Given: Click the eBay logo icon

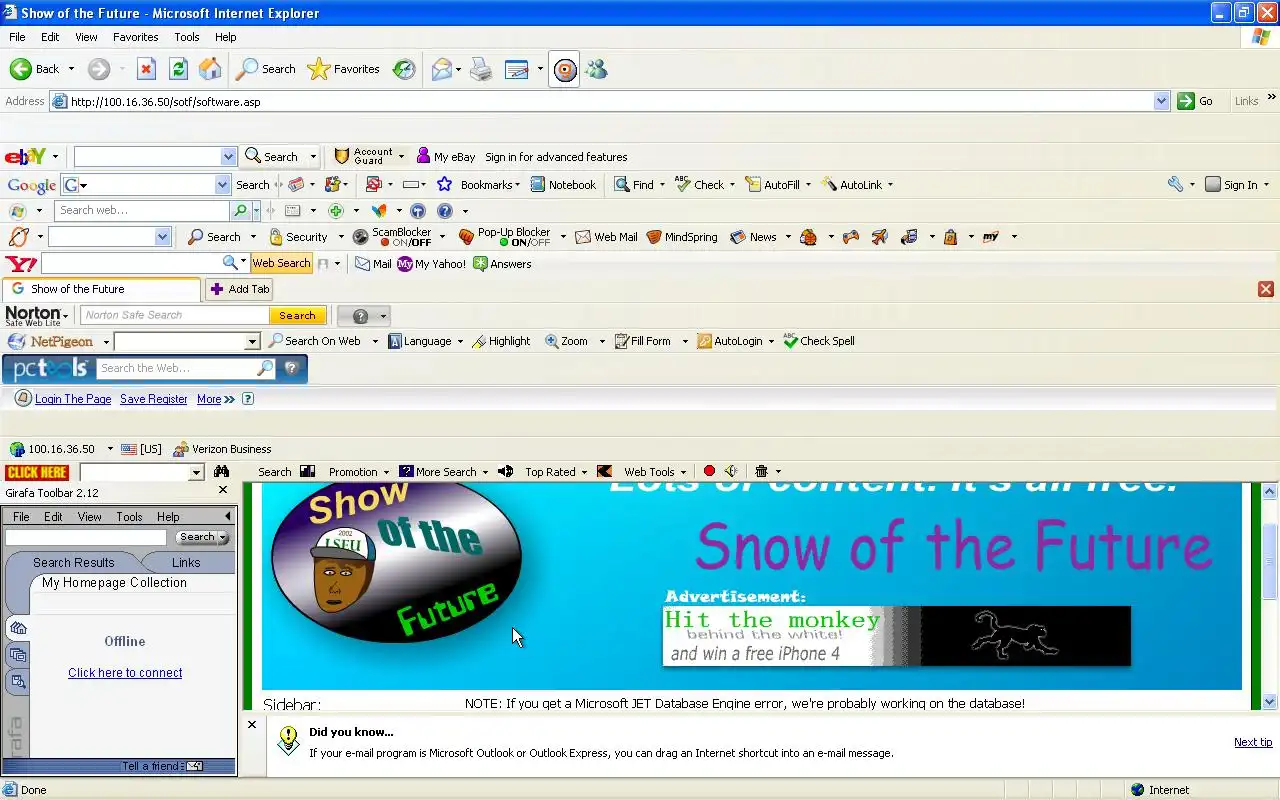Looking at the screenshot, I should 25,157.
